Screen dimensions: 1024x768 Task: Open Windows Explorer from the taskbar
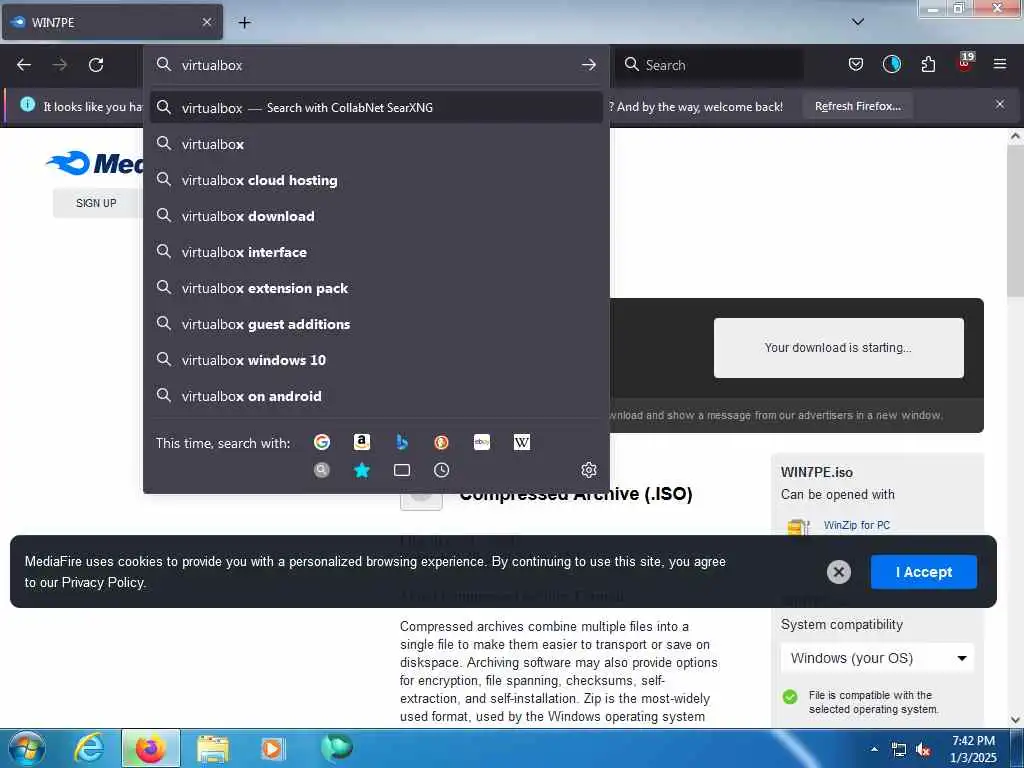[x=212, y=748]
